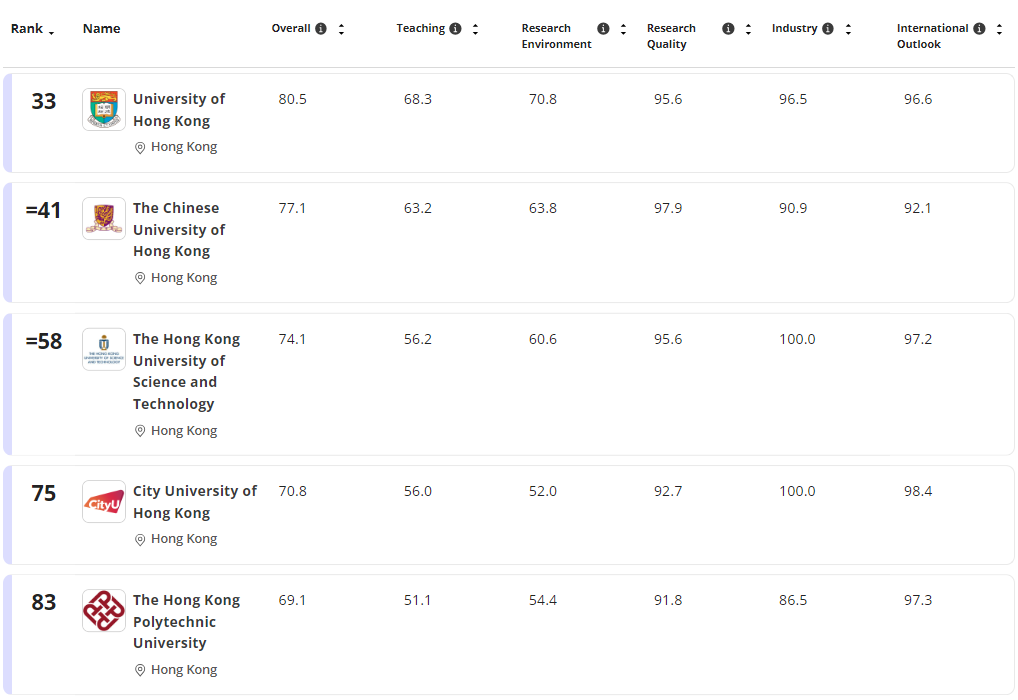Click the Research Quality info icon
The height and width of the screenshot is (700, 1018).
click(x=728, y=29)
